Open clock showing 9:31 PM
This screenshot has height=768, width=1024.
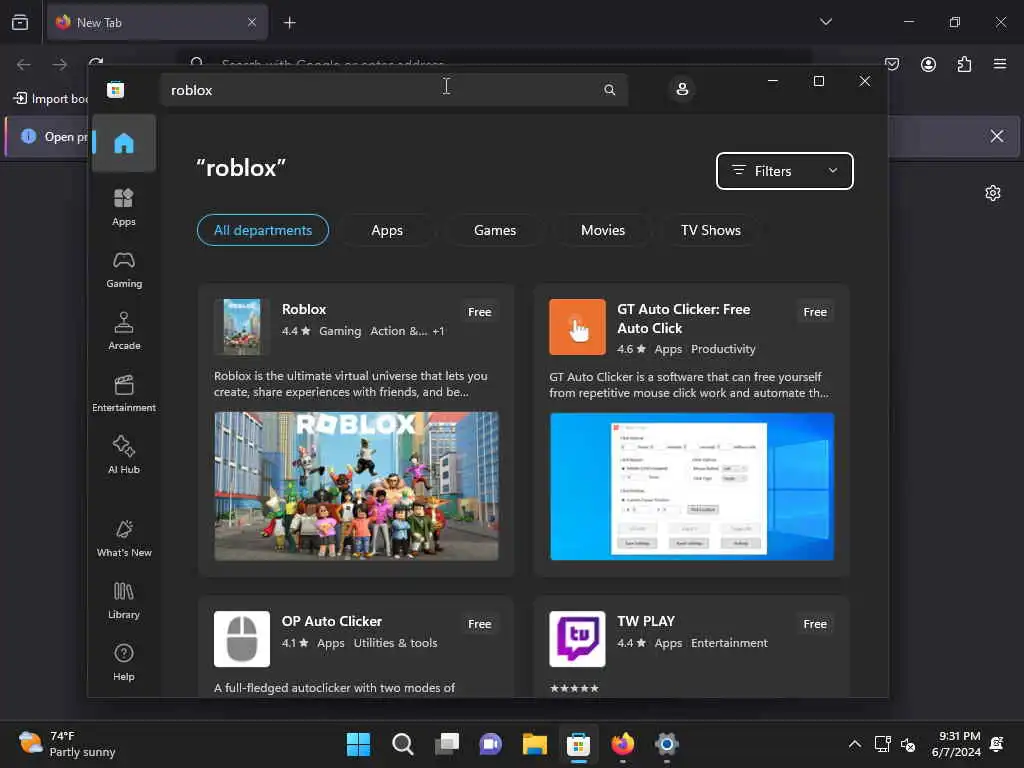click(956, 744)
